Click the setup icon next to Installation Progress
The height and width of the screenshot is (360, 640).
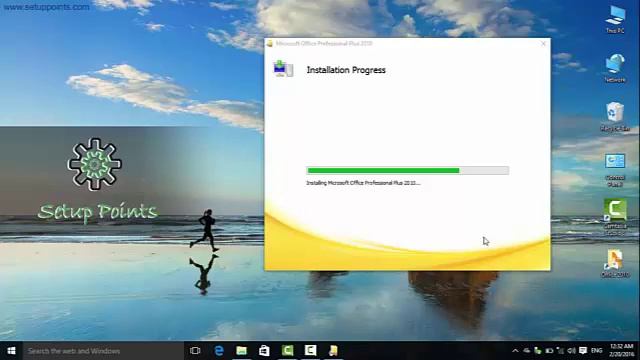[283, 69]
